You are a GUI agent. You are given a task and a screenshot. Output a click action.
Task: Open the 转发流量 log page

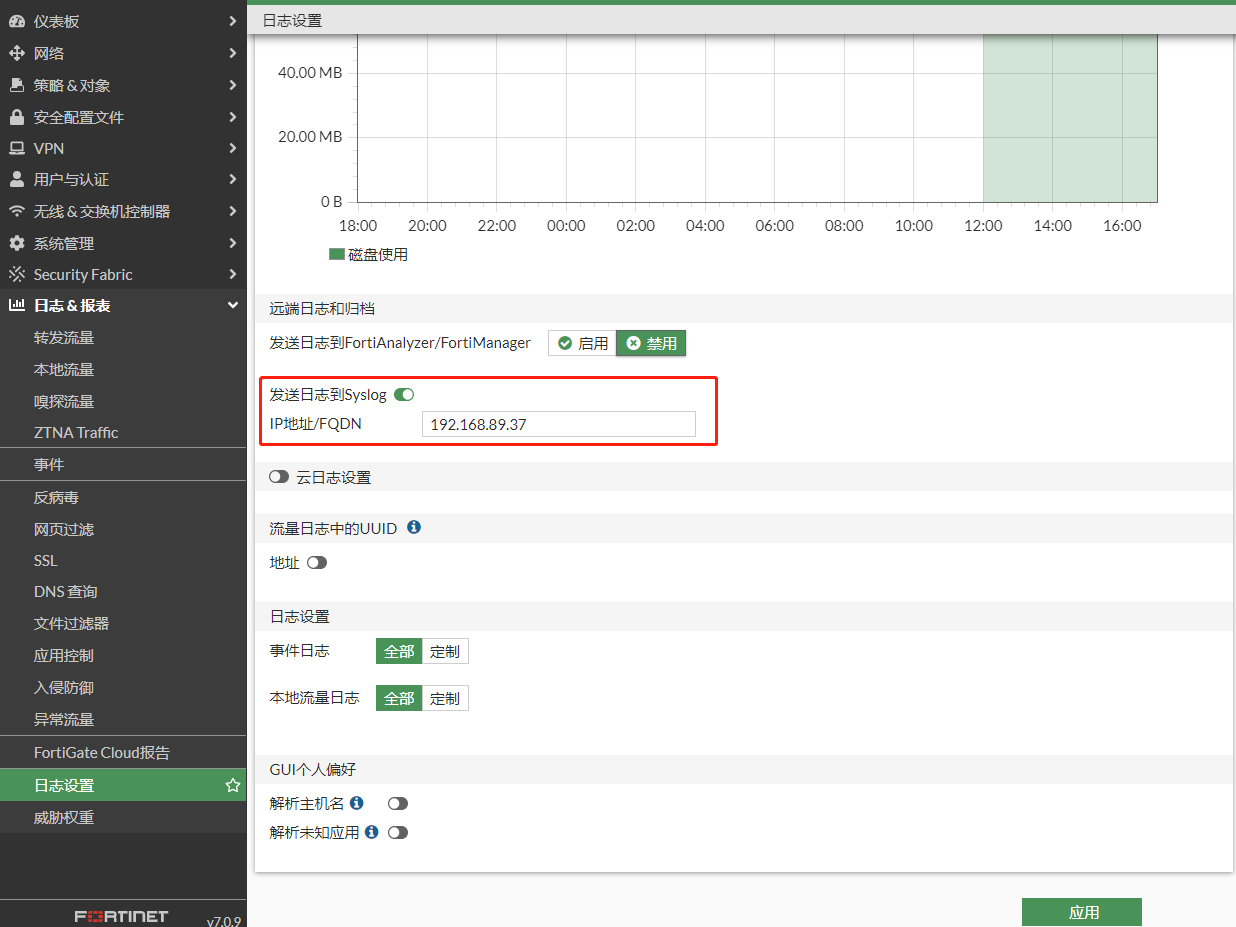point(64,338)
